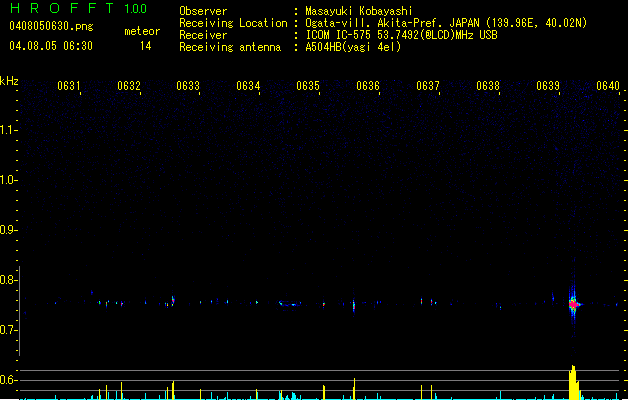Click the 0.8 kHz axis label
This screenshot has height=400, width=629.
coord(8,280)
